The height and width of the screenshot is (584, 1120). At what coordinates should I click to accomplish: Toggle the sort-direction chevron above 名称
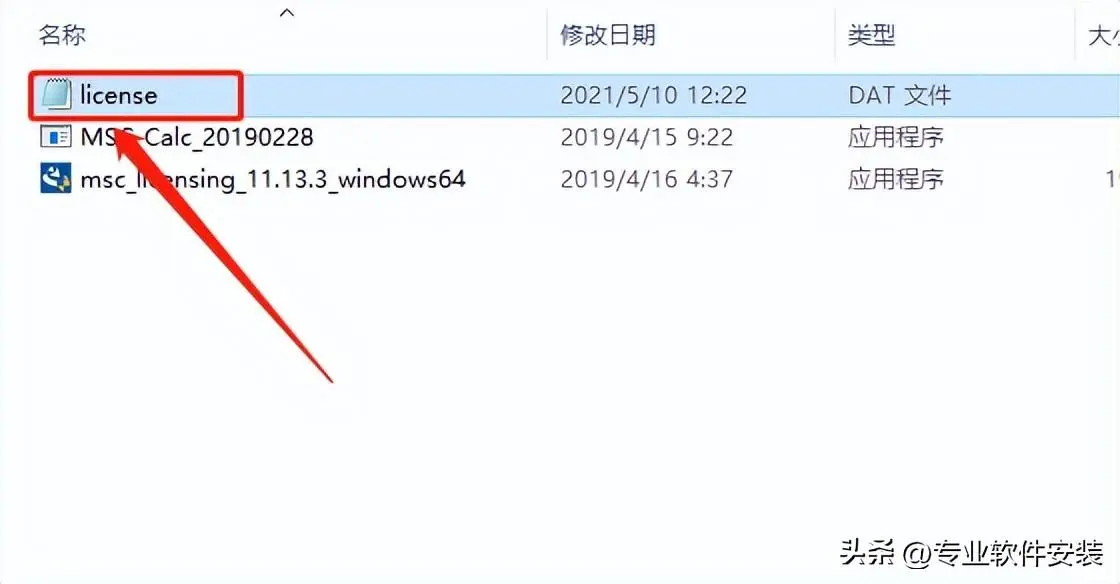coord(287,12)
